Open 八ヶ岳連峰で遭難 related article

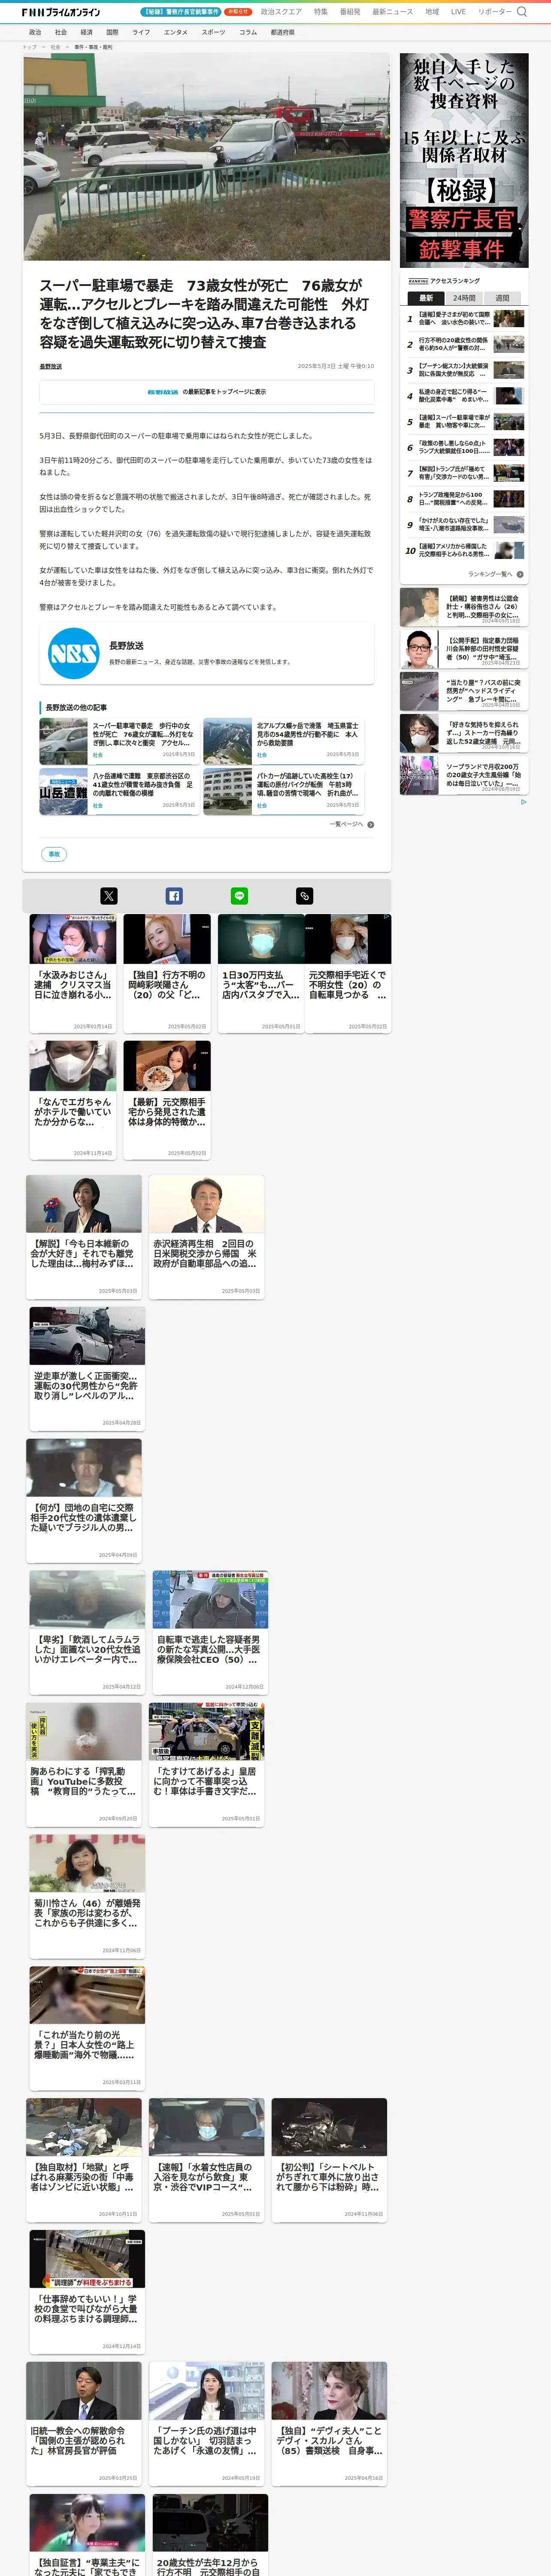[x=119, y=791]
